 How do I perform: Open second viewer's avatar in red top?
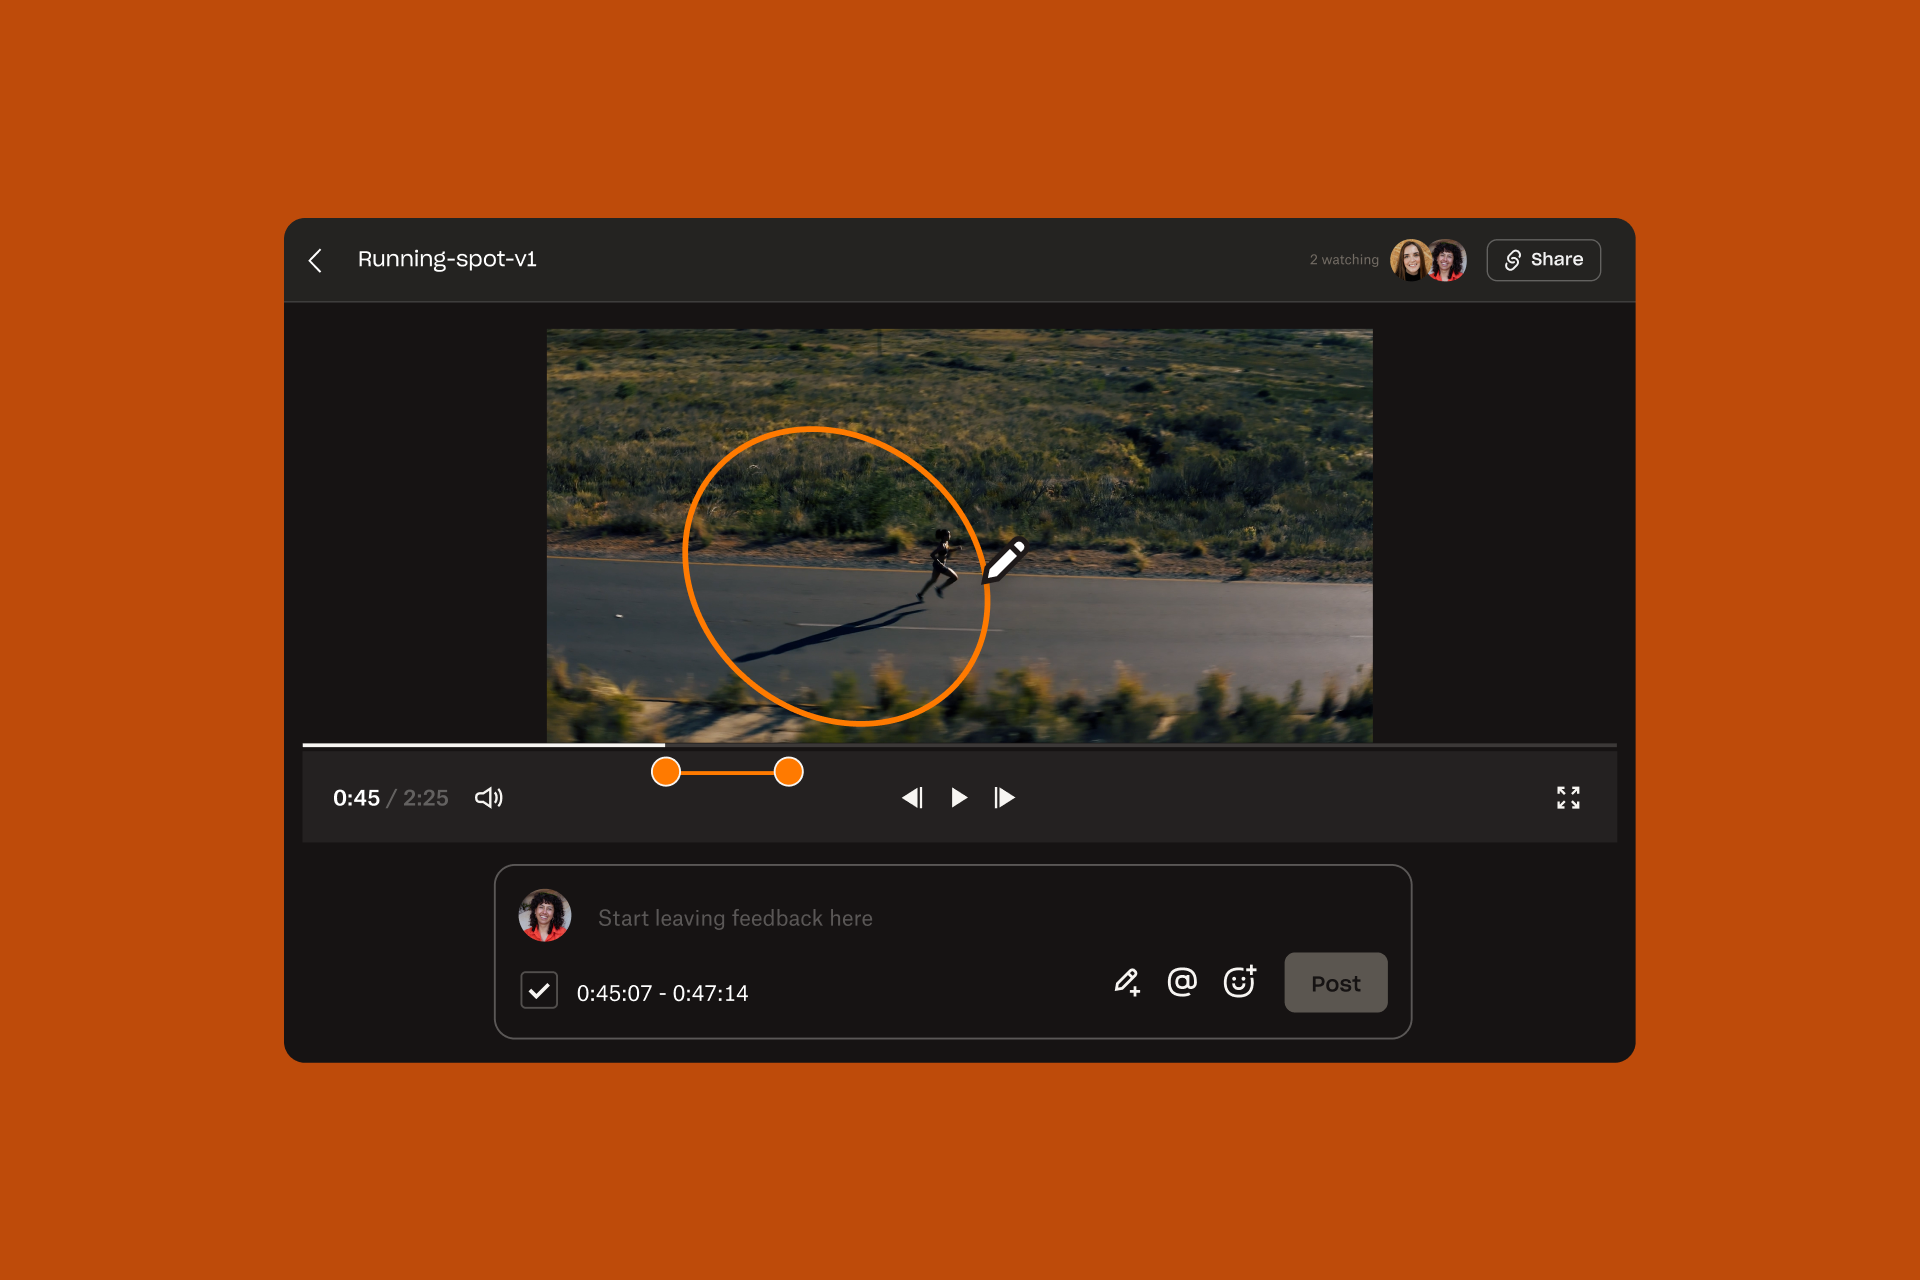point(1447,260)
